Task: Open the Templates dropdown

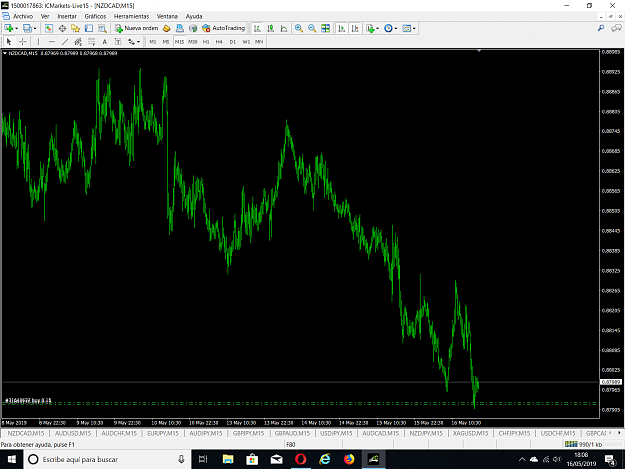Action: (409, 28)
